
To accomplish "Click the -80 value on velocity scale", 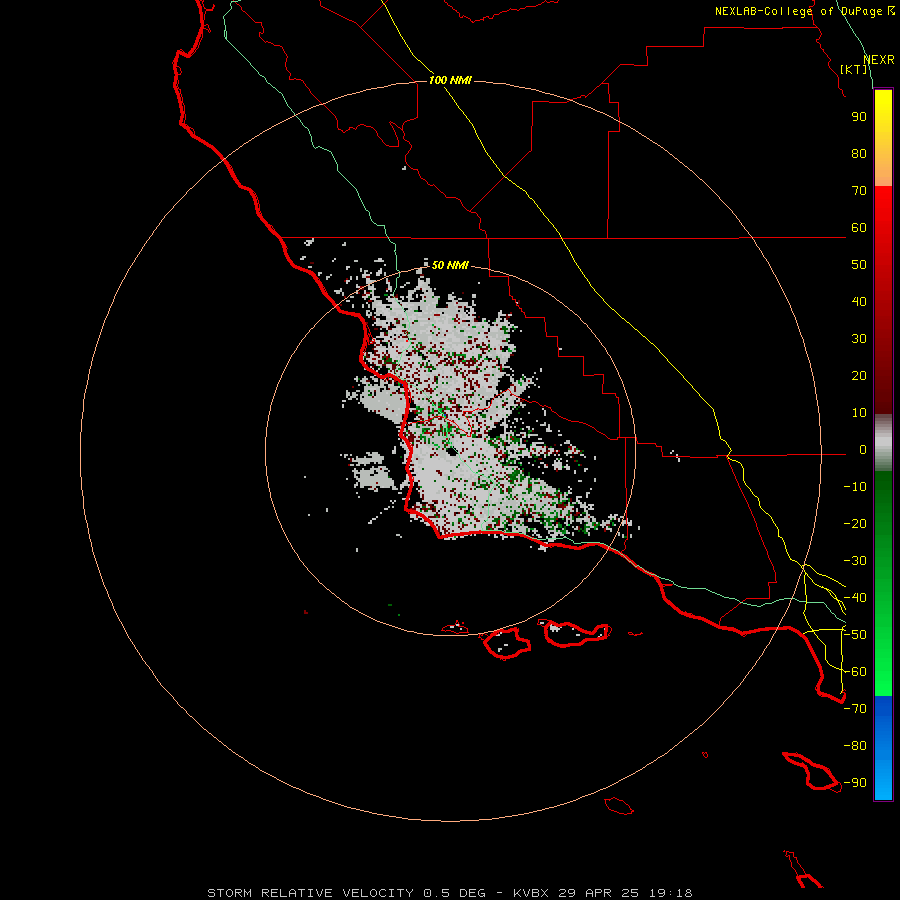I will pos(855,746).
